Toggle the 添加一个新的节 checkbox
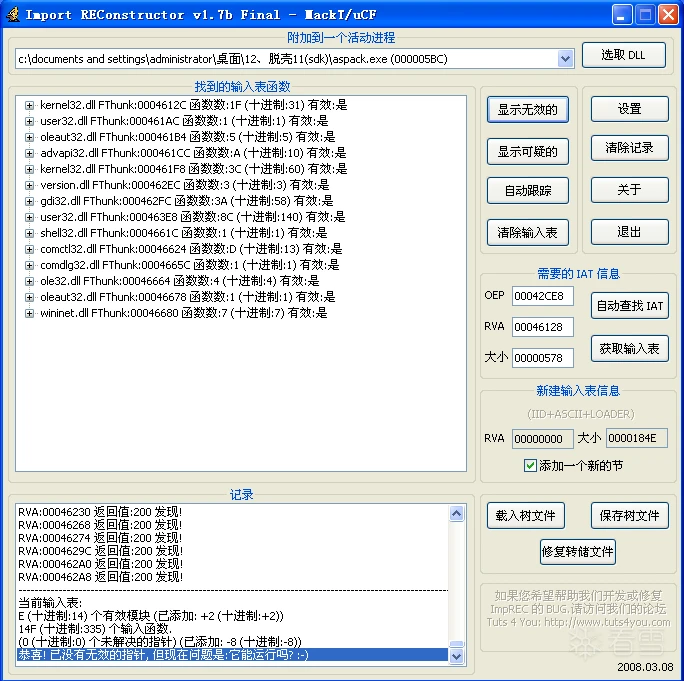 (x=531, y=466)
